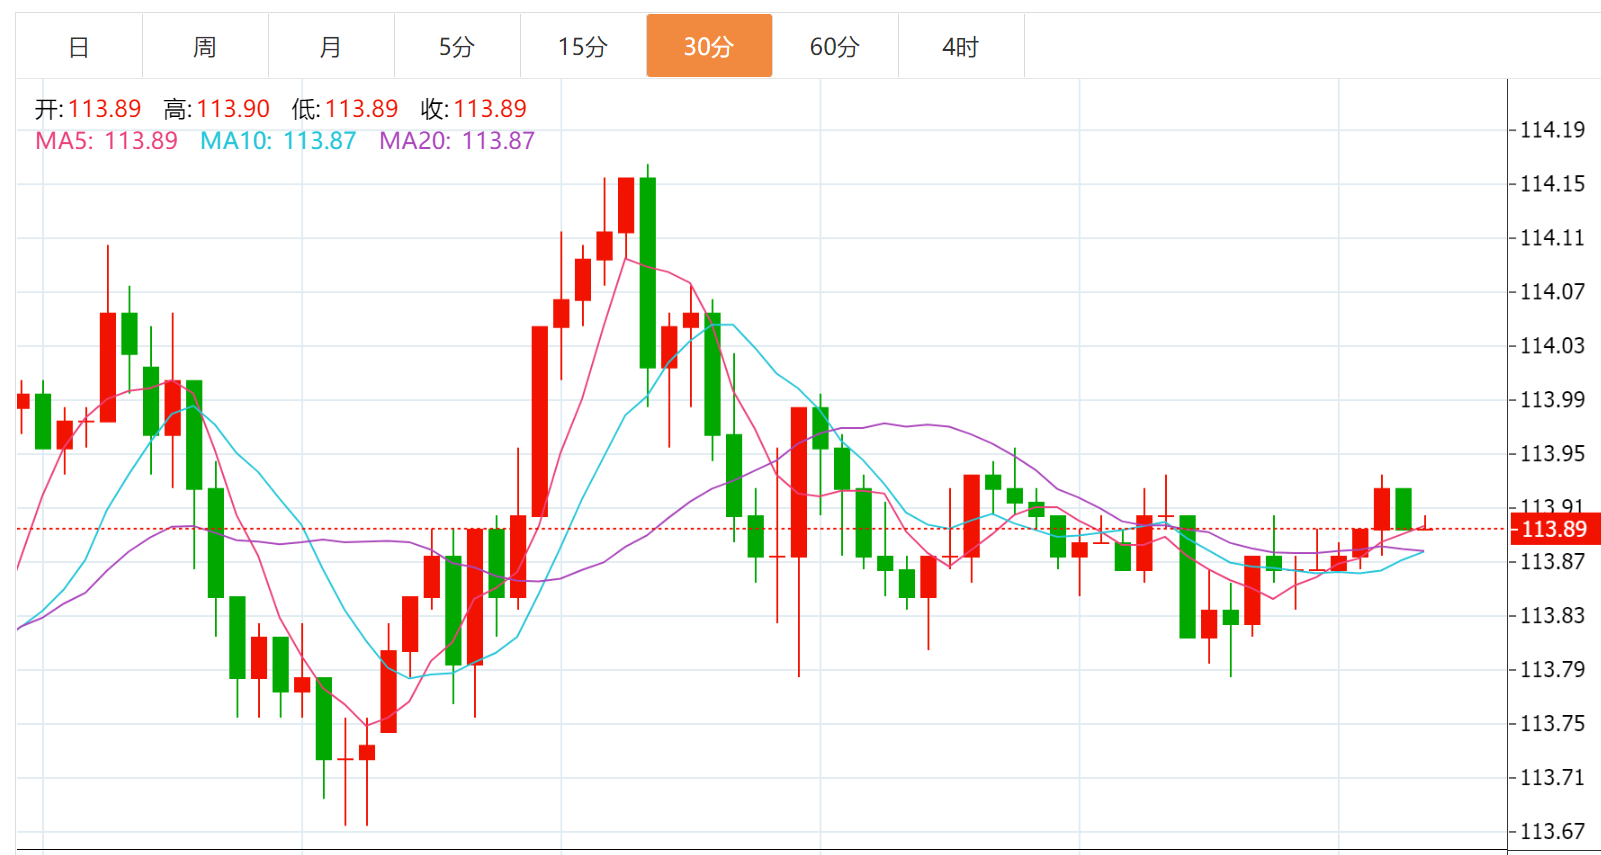Click the highlighted 30分 tab
The width and height of the screenshot is (1601, 855).
pos(709,47)
